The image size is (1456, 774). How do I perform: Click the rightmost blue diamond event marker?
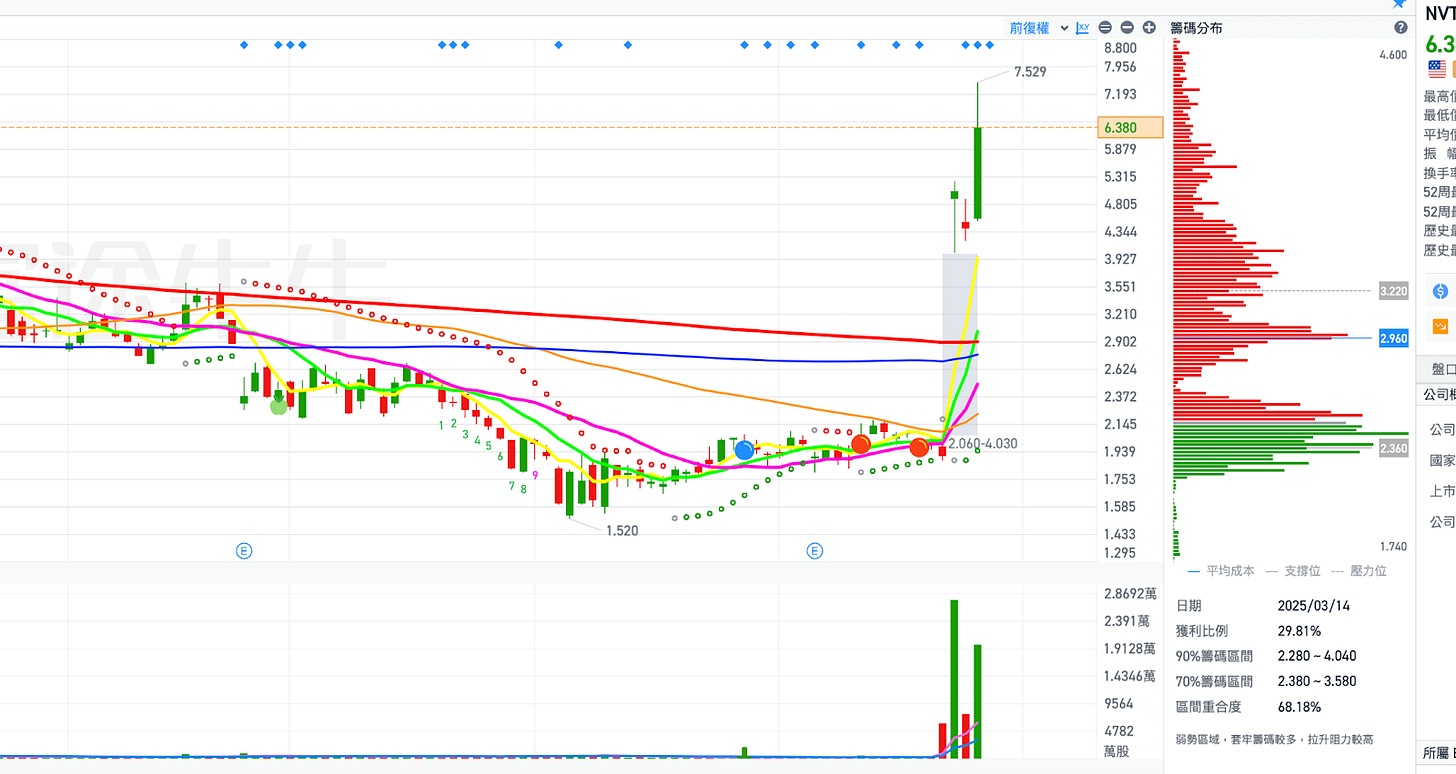pyautogui.click(x=990, y=45)
